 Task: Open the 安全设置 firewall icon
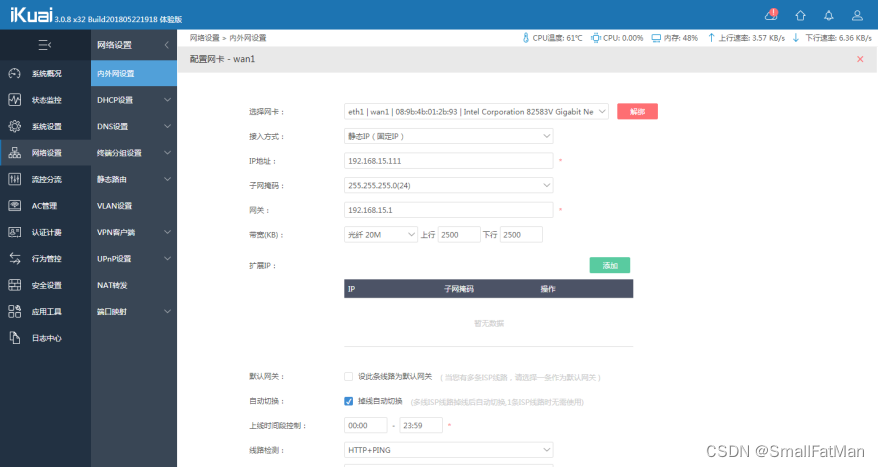pyautogui.click(x=15, y=285)
